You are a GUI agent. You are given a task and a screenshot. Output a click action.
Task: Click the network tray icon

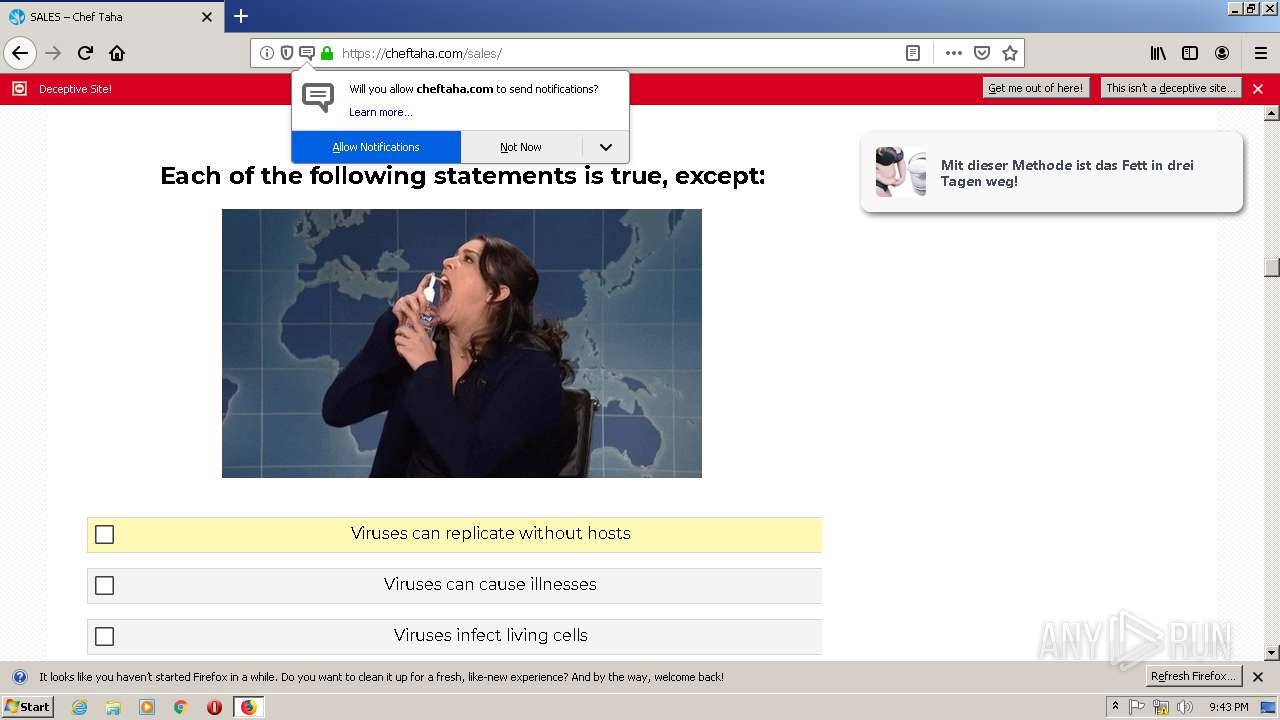click(1161, 707)
